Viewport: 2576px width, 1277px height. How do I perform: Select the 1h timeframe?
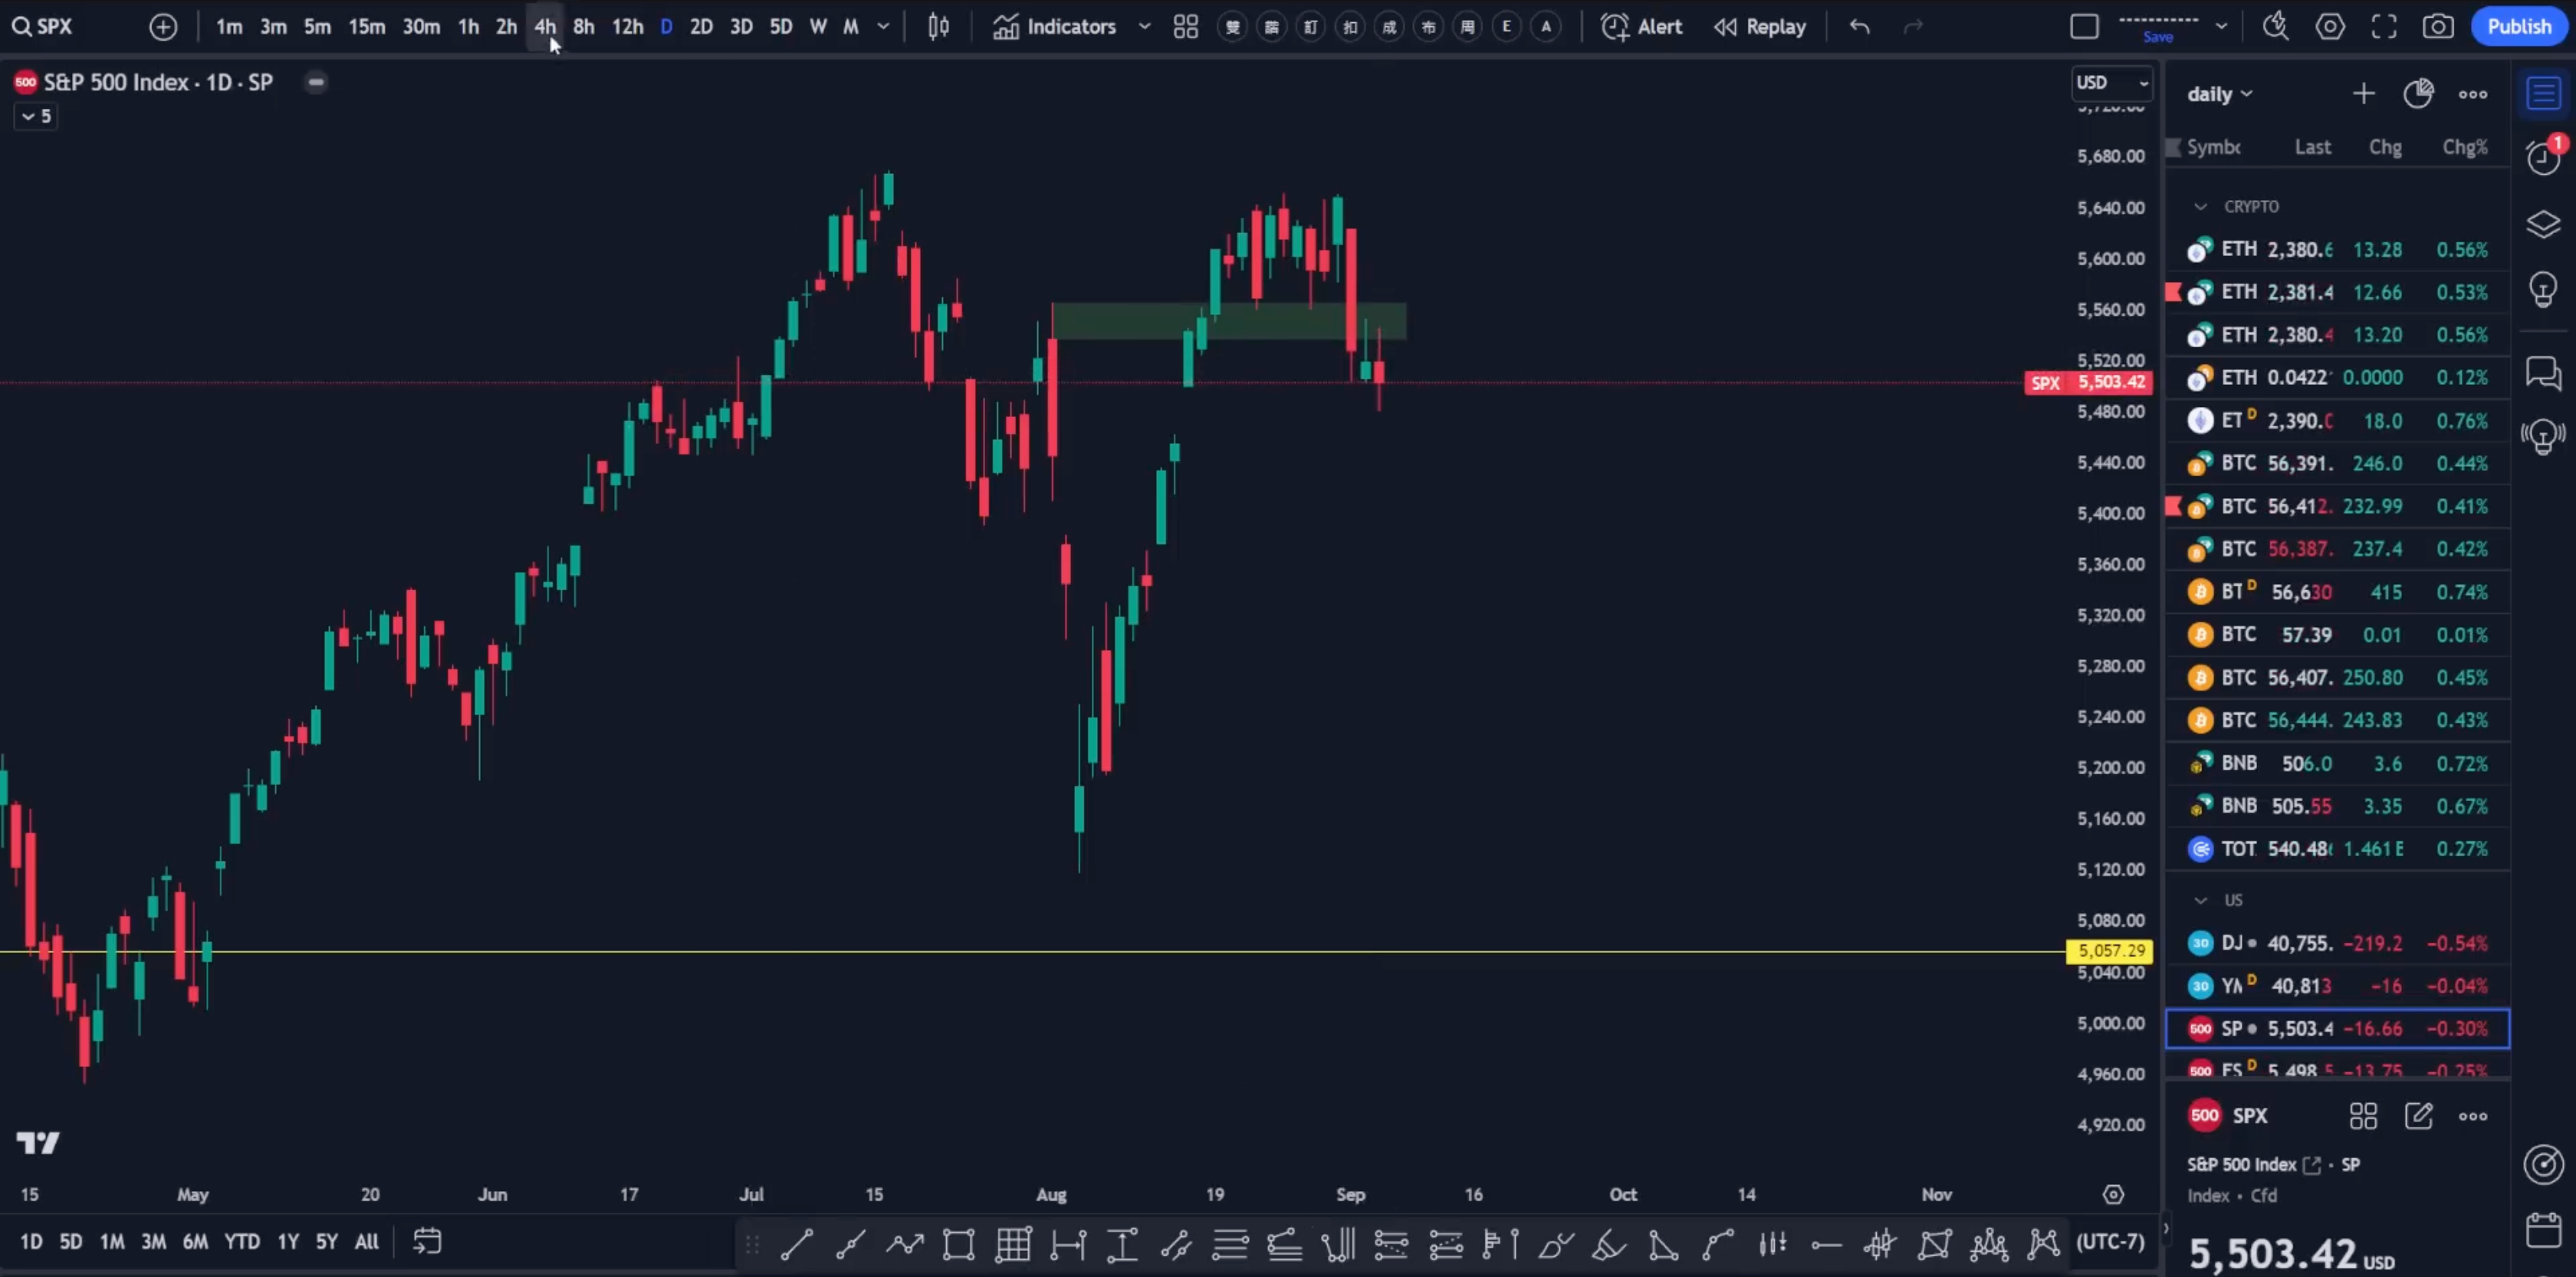[468, 27]
